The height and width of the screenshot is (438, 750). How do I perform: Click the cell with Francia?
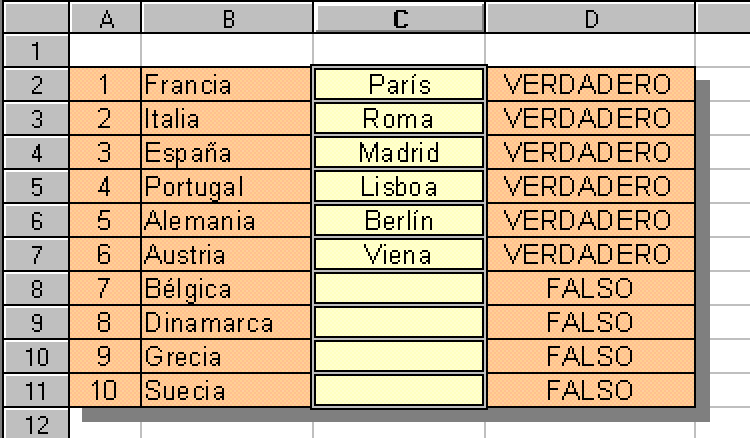(227, 85)
